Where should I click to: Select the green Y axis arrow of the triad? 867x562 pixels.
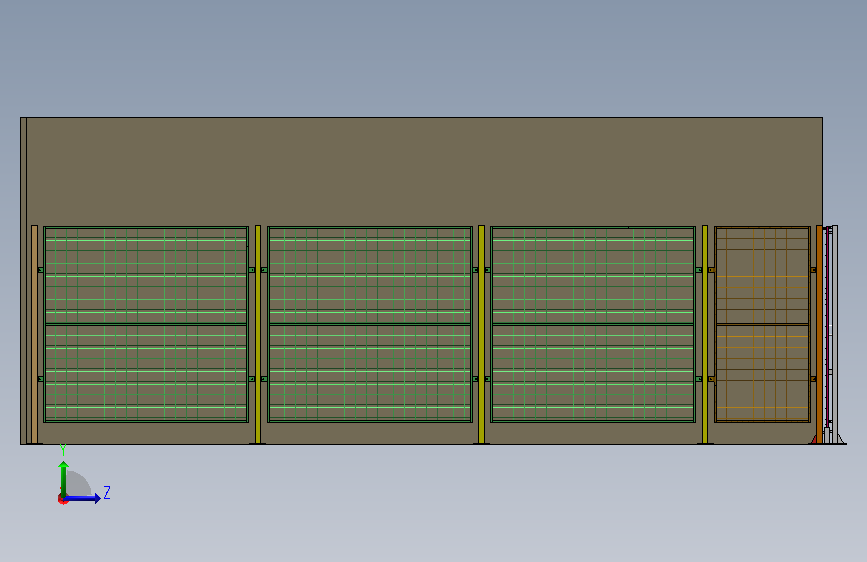coord(64,478)
